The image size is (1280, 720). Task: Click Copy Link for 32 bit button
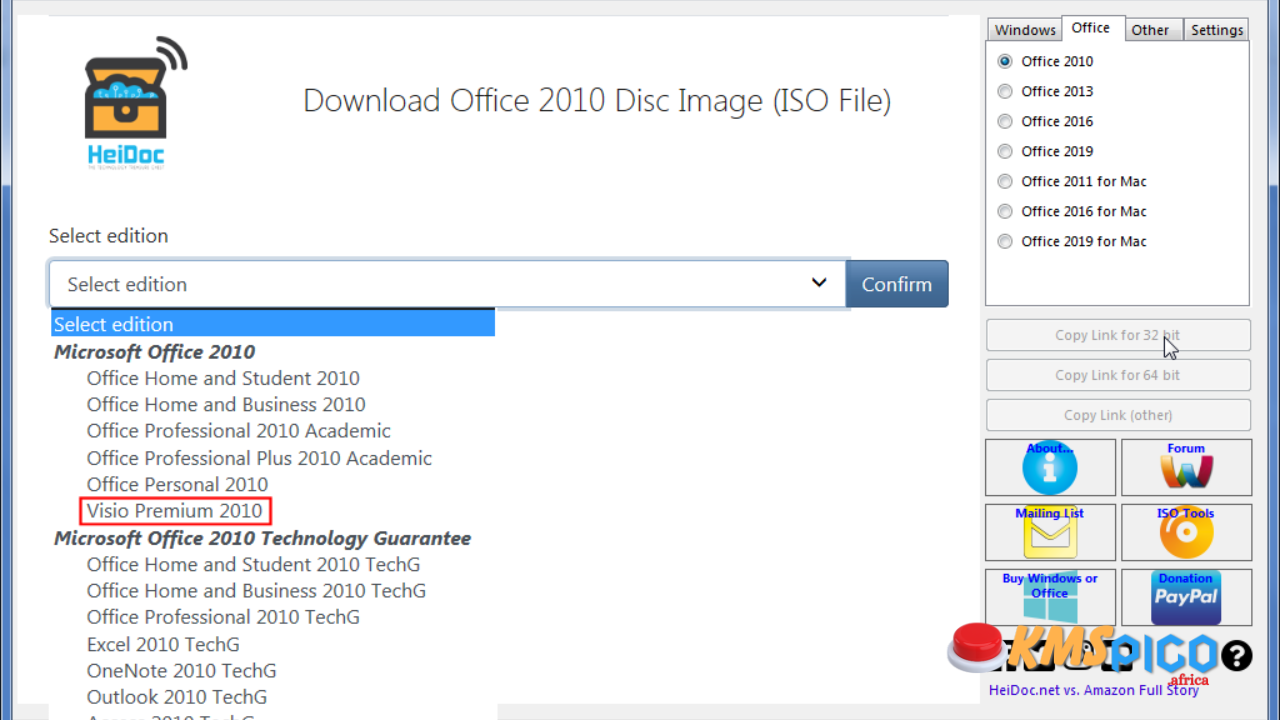coord(1118,335)
